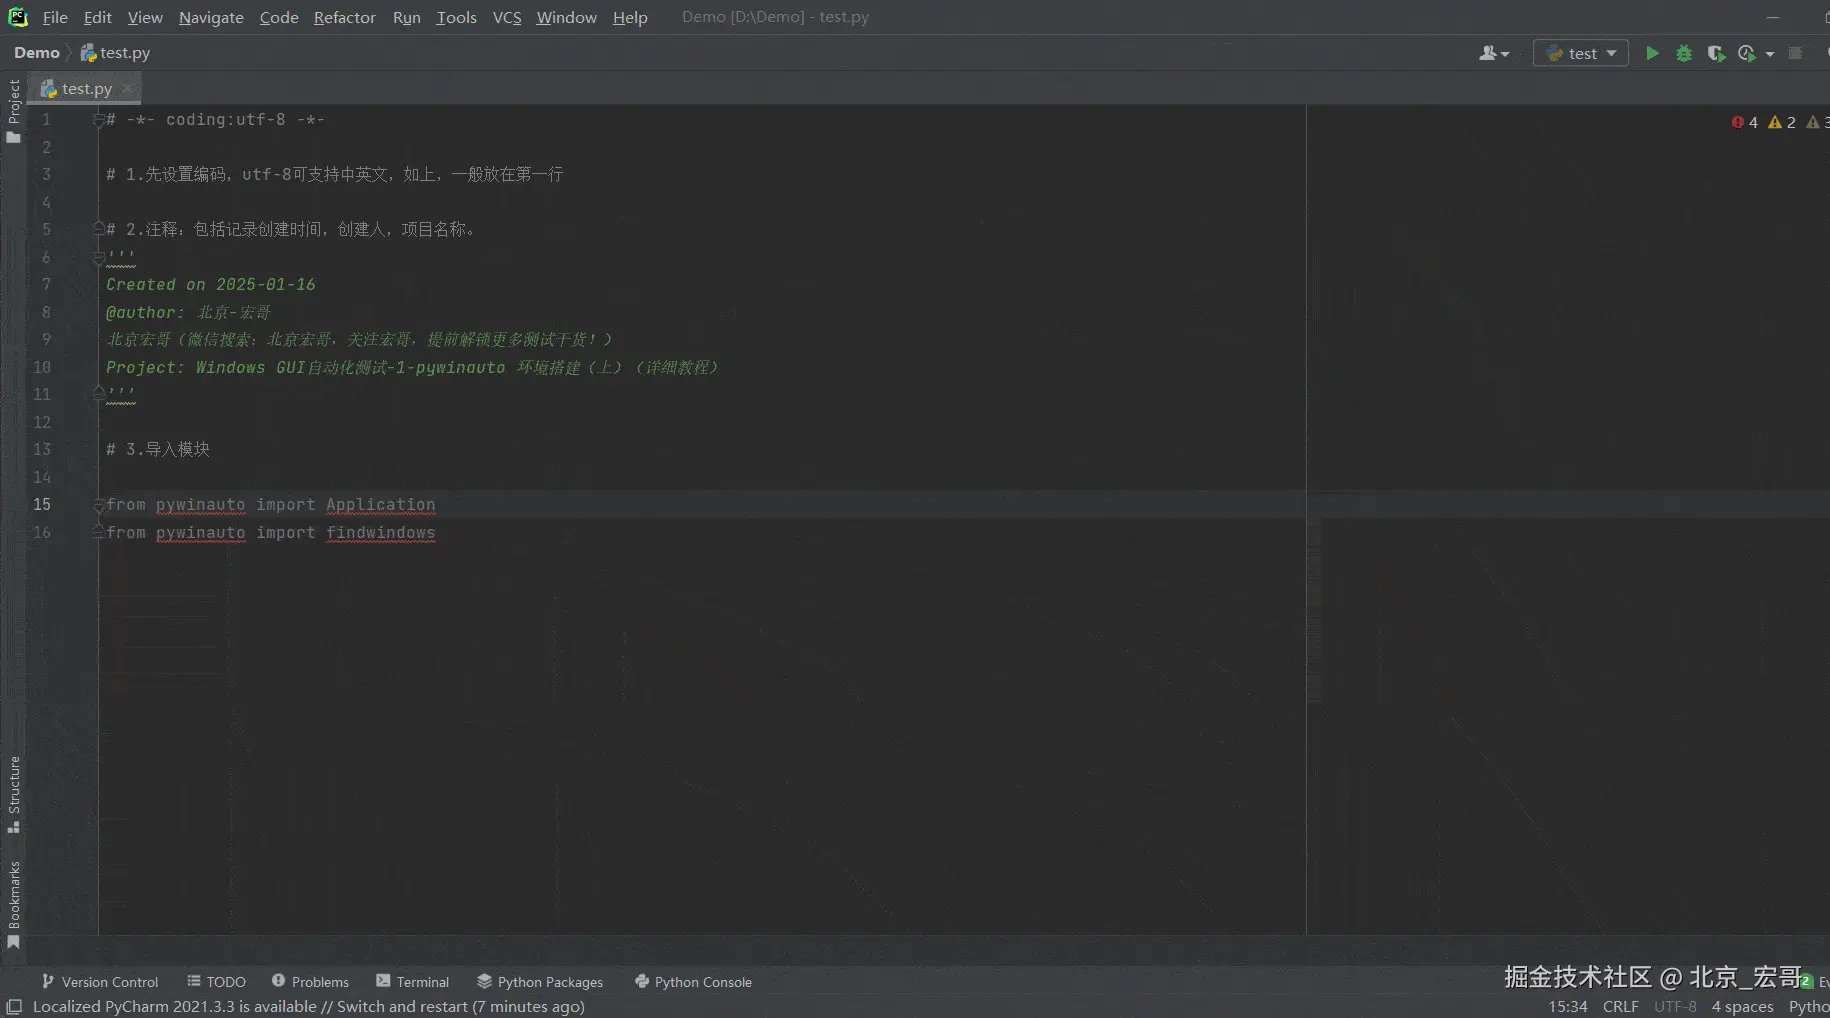Click the '# 3.导入模块' comment
This screenshot has height=1018, width=1830.
click(158, 450)
